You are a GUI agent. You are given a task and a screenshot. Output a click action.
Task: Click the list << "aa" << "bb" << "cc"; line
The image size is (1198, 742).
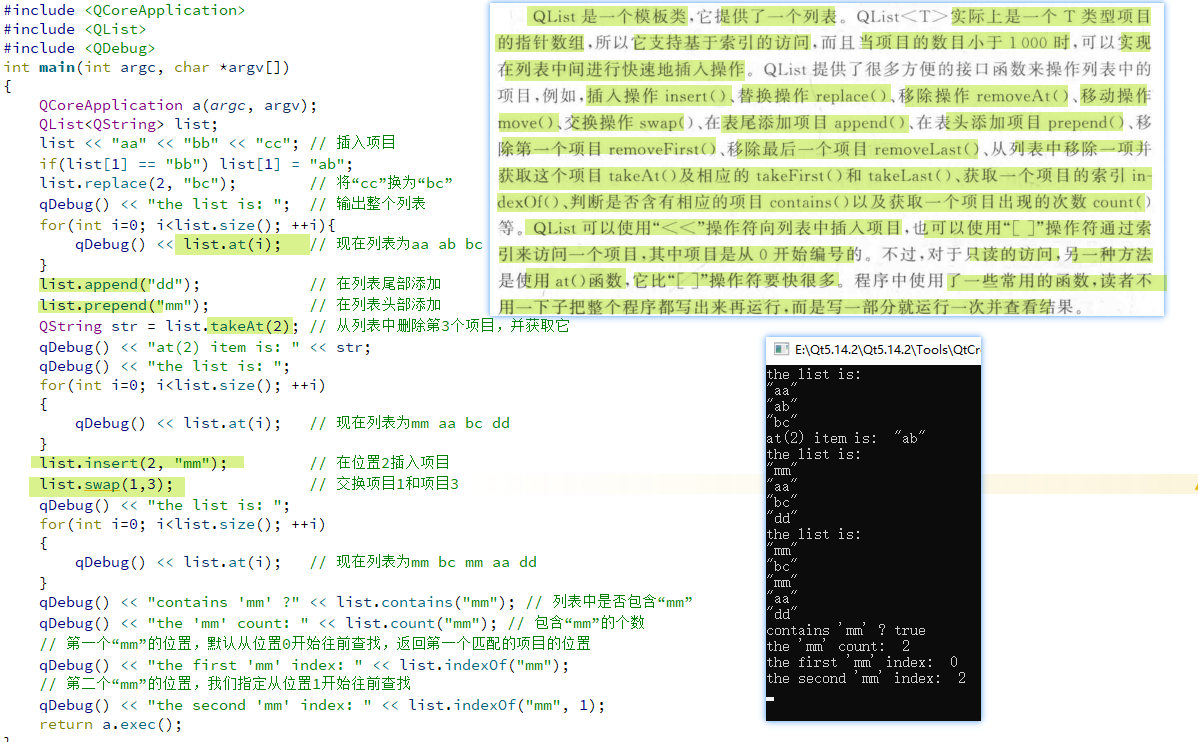(x=170, y=143)
